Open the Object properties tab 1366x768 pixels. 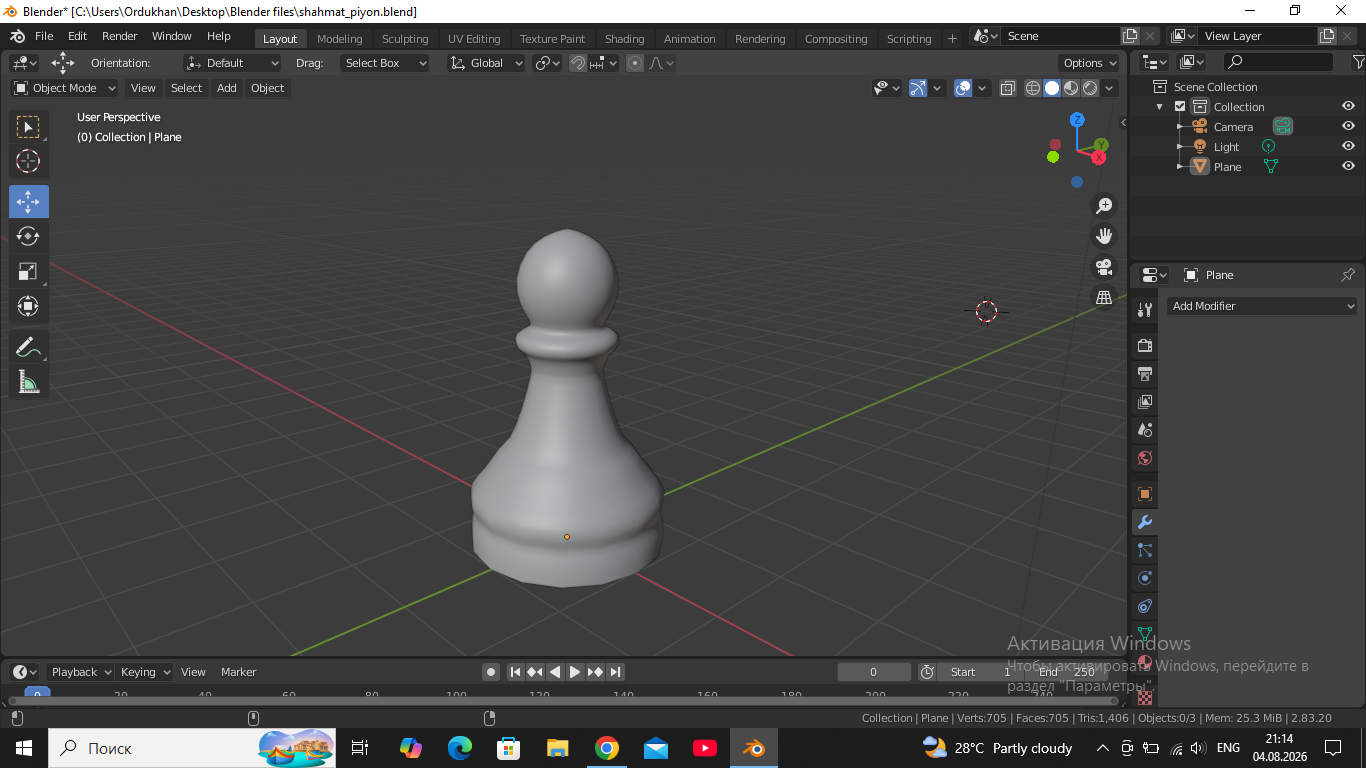coord(1145,494)
